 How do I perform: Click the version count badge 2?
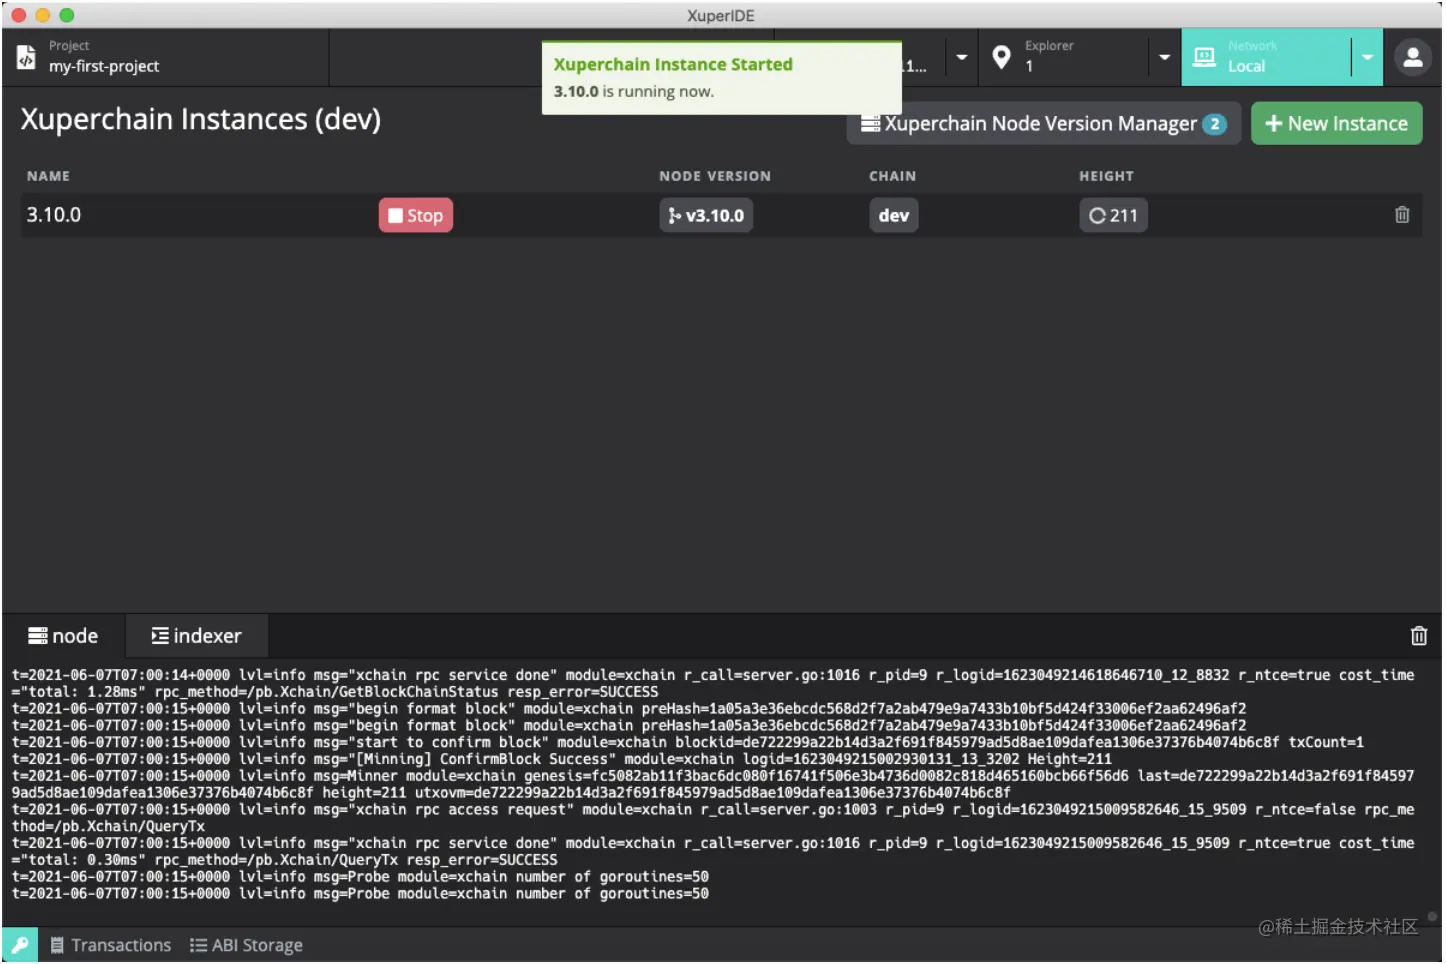click(1214, 124)
